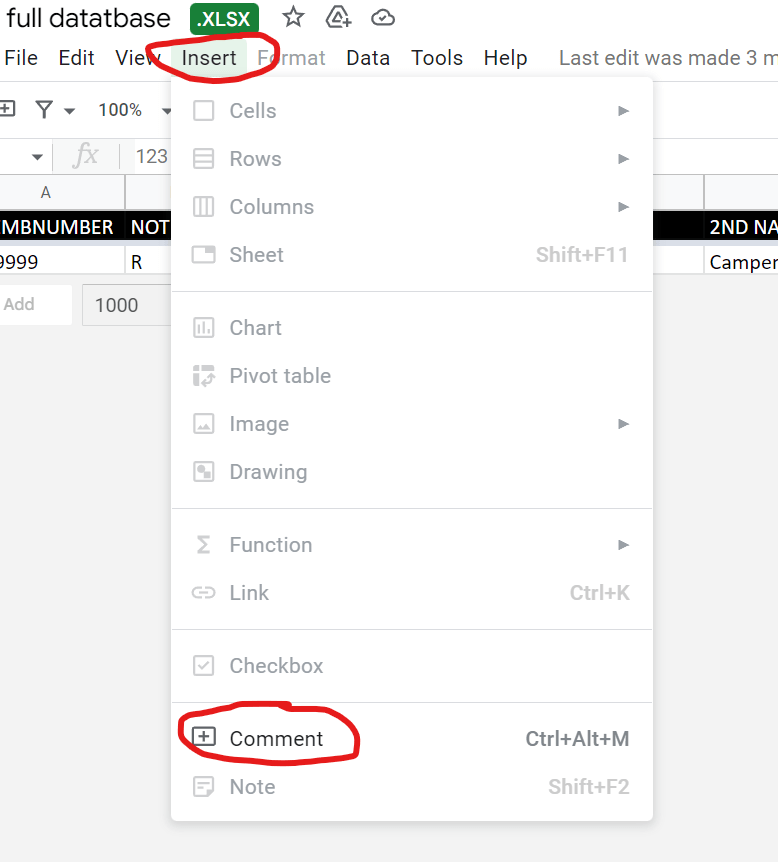The width and height of the screenshot is (778, 862).
Task: Choose Link from the Insert menu
Action: coord(249,593)
